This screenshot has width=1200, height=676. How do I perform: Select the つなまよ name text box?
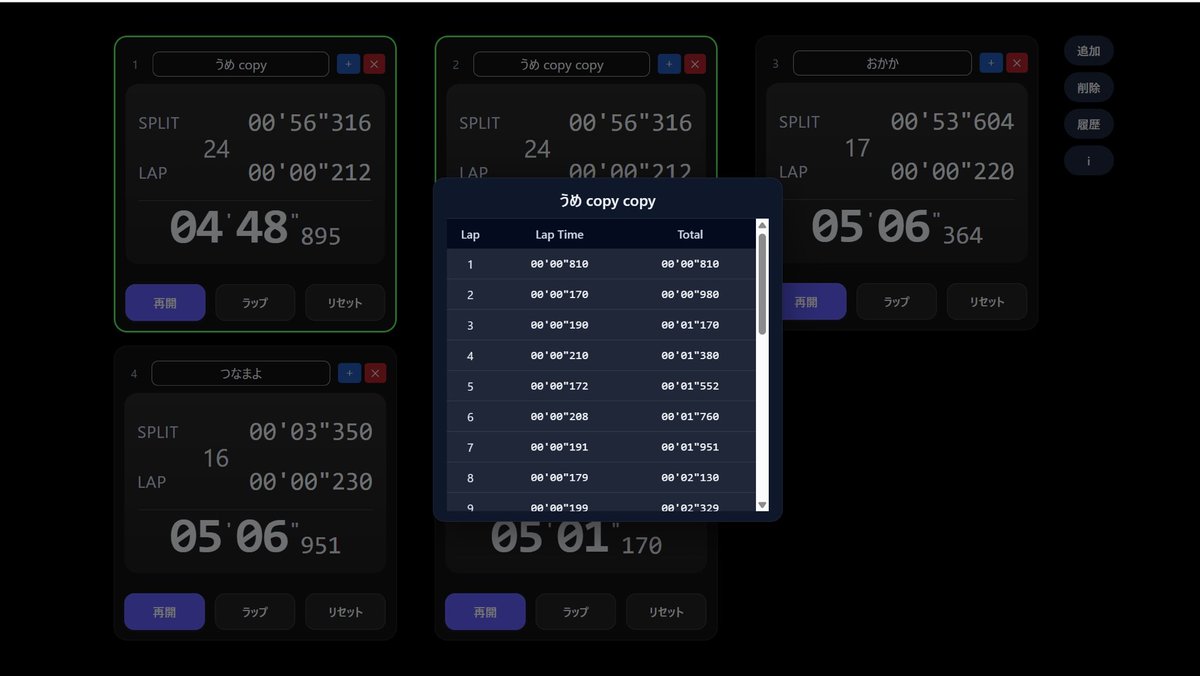point(240,372)
